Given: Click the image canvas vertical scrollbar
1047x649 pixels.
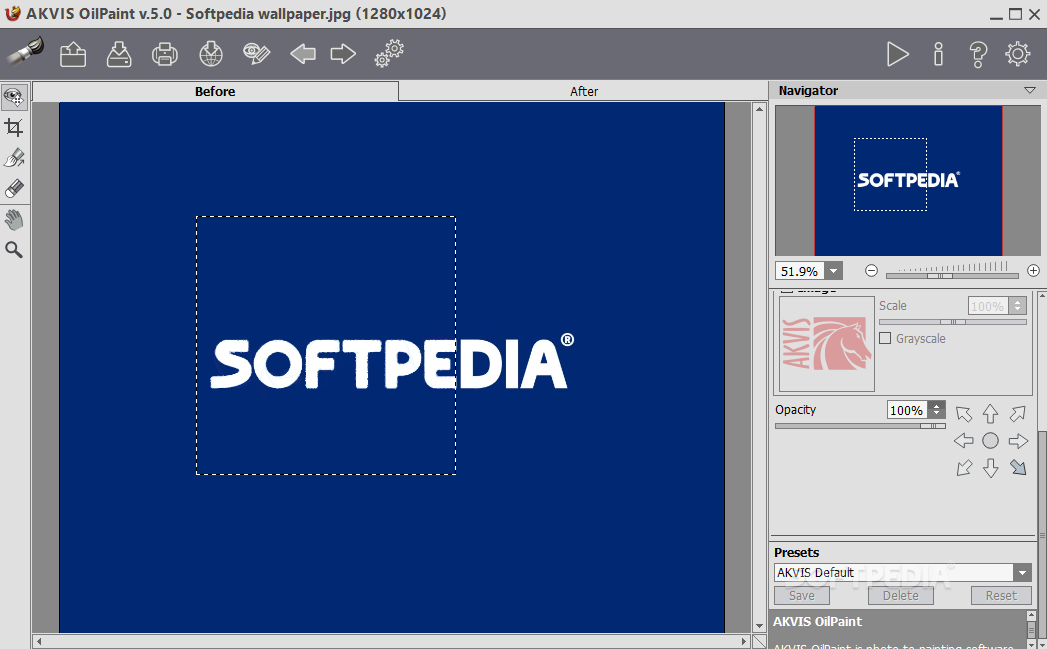Looking at the screenshot, I should (x=759, y=367).
